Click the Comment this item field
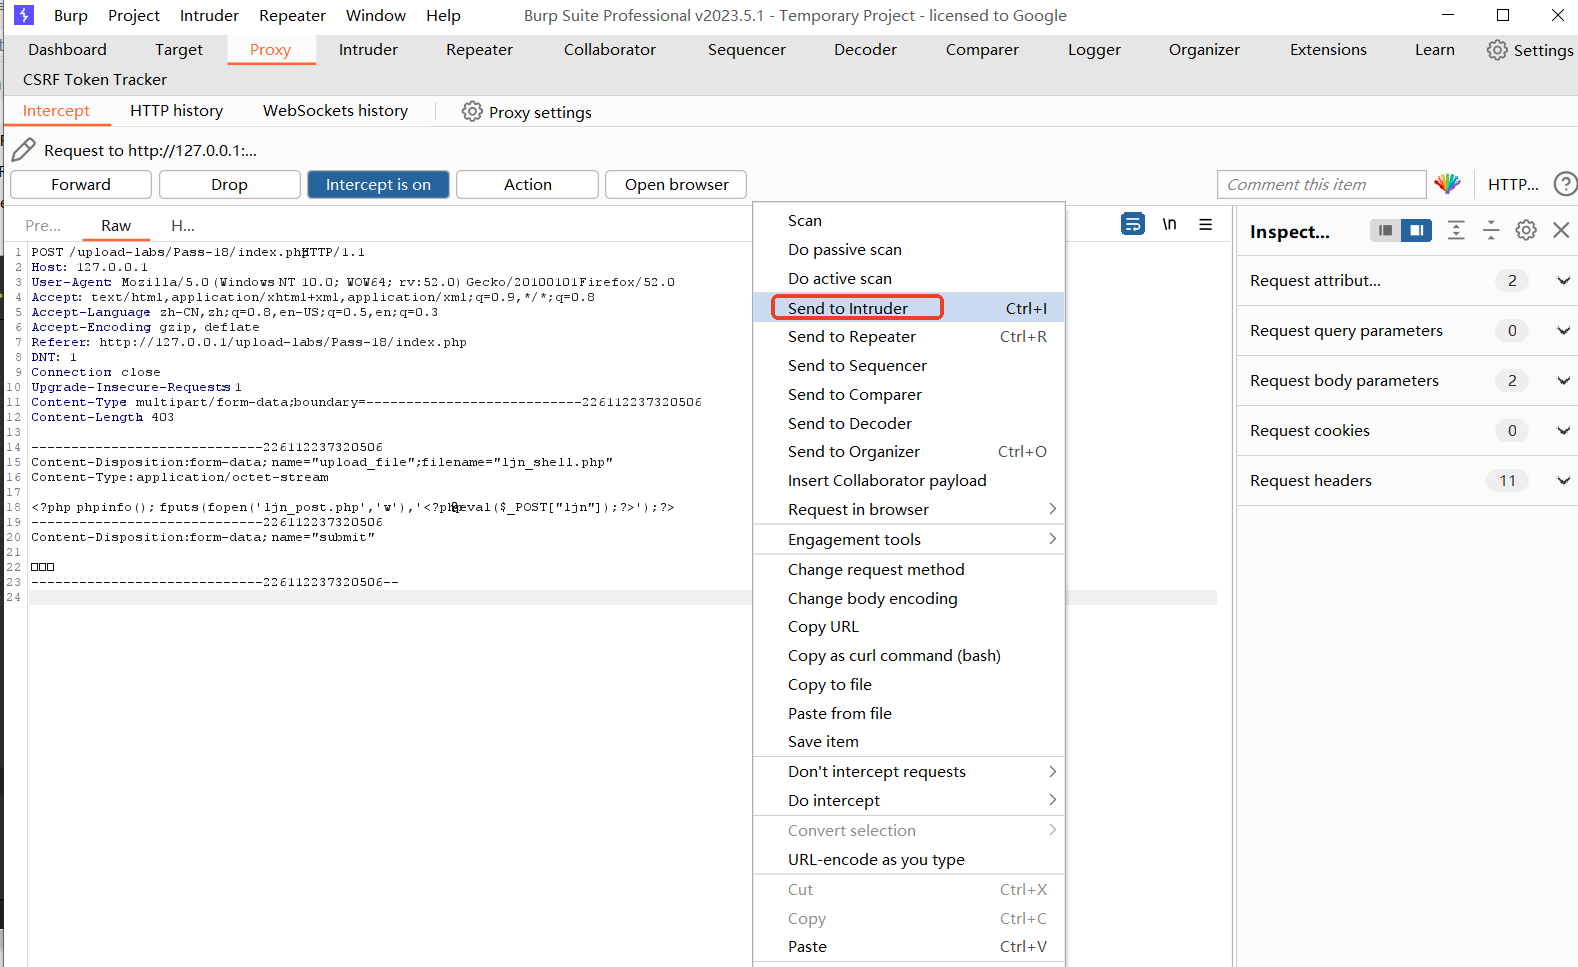Image resolution: width=1578 pixels, height=967 pixels. click(1321, 185)
